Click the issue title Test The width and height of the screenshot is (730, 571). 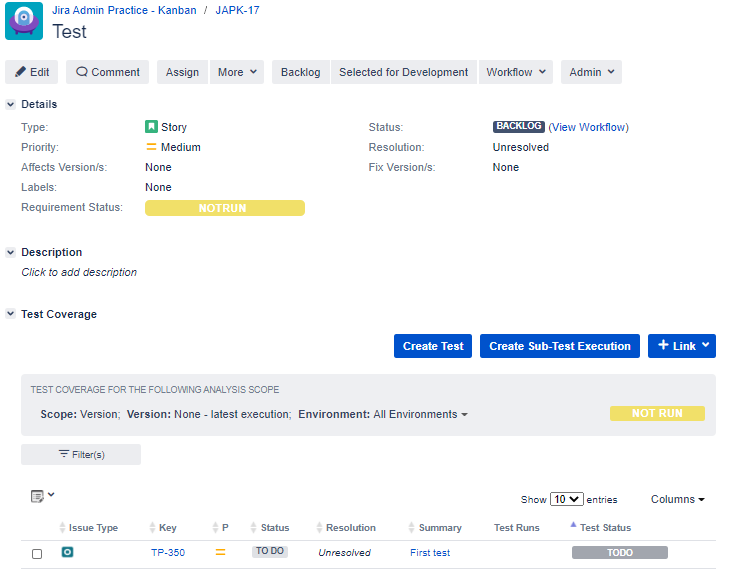coord(69,32)
